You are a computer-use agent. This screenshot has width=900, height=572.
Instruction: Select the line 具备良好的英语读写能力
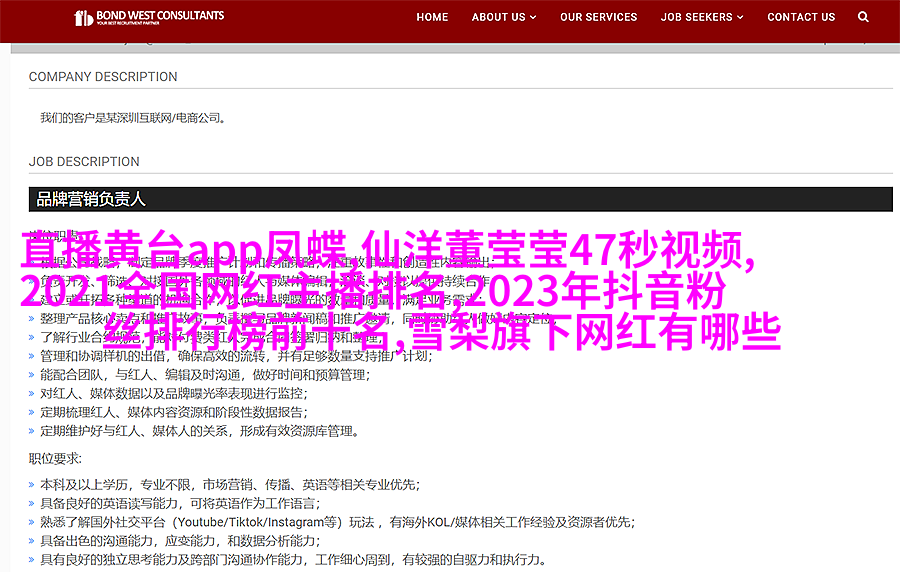180,504
